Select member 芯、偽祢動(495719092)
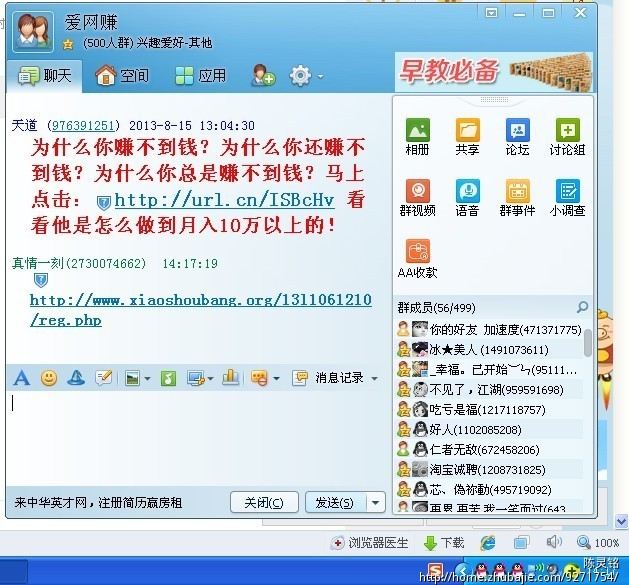This screenshot has width=629, height=585. coord(489,490)
